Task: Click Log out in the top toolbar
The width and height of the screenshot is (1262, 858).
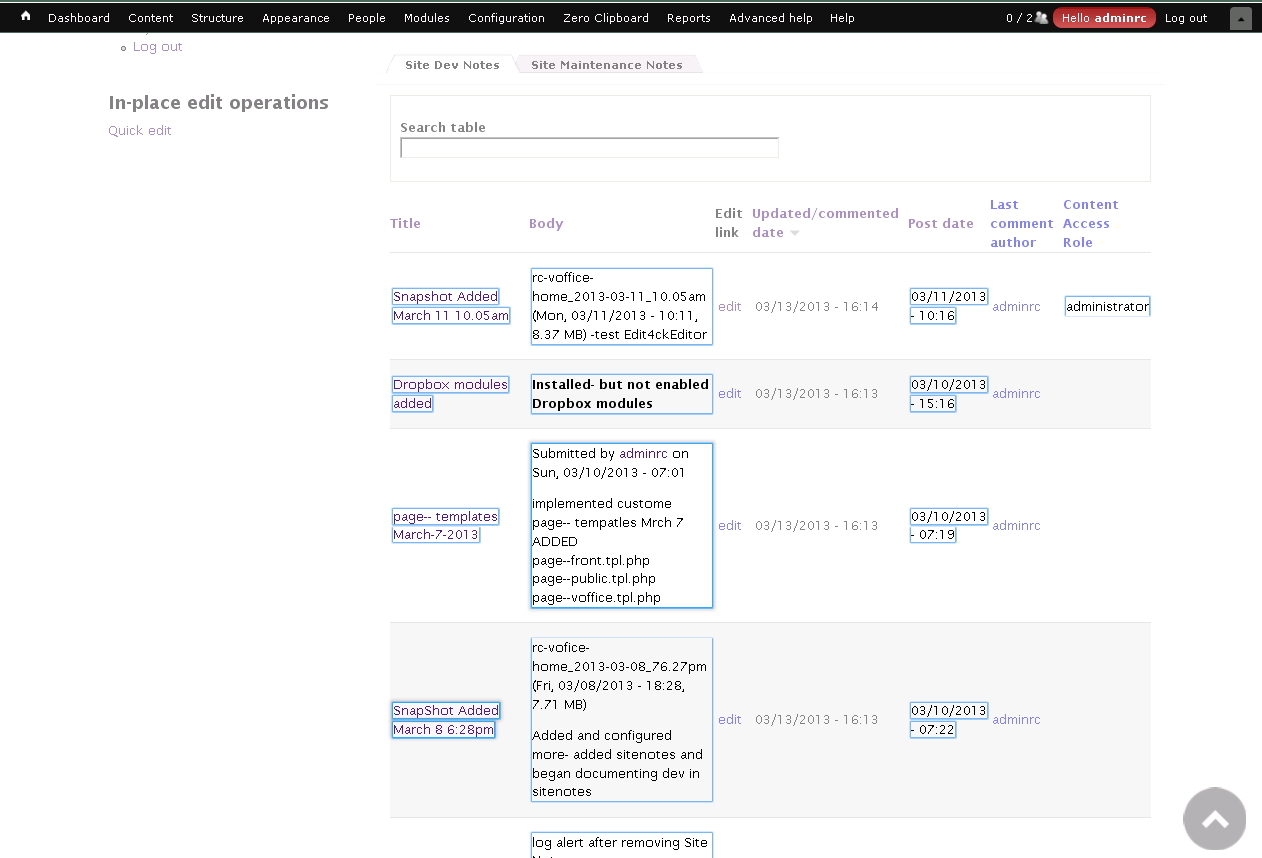Action: pos(1185,17)
